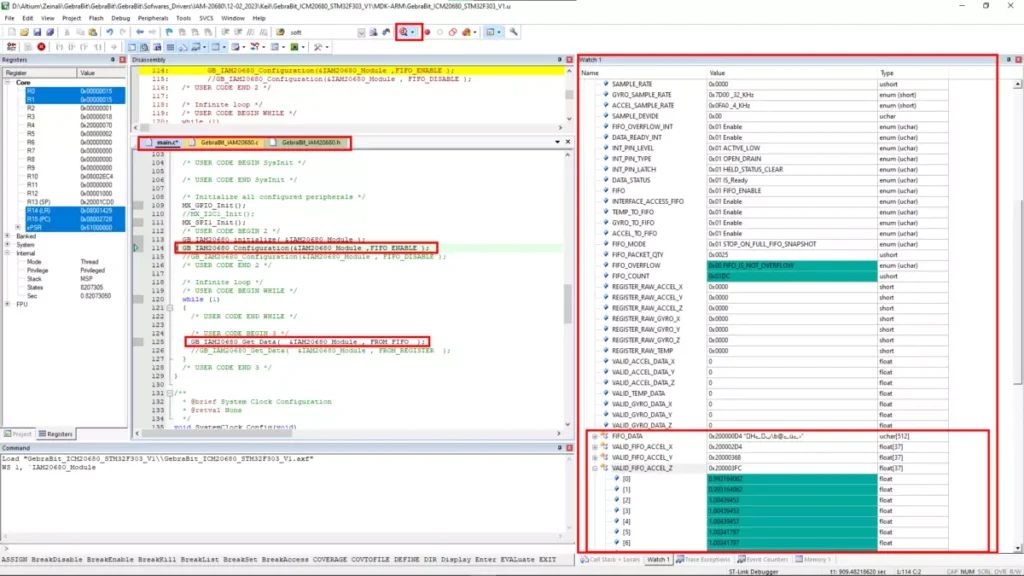1024x576 pixels.
Task: Open the Debug menu
Action: [x=121, y=18]
